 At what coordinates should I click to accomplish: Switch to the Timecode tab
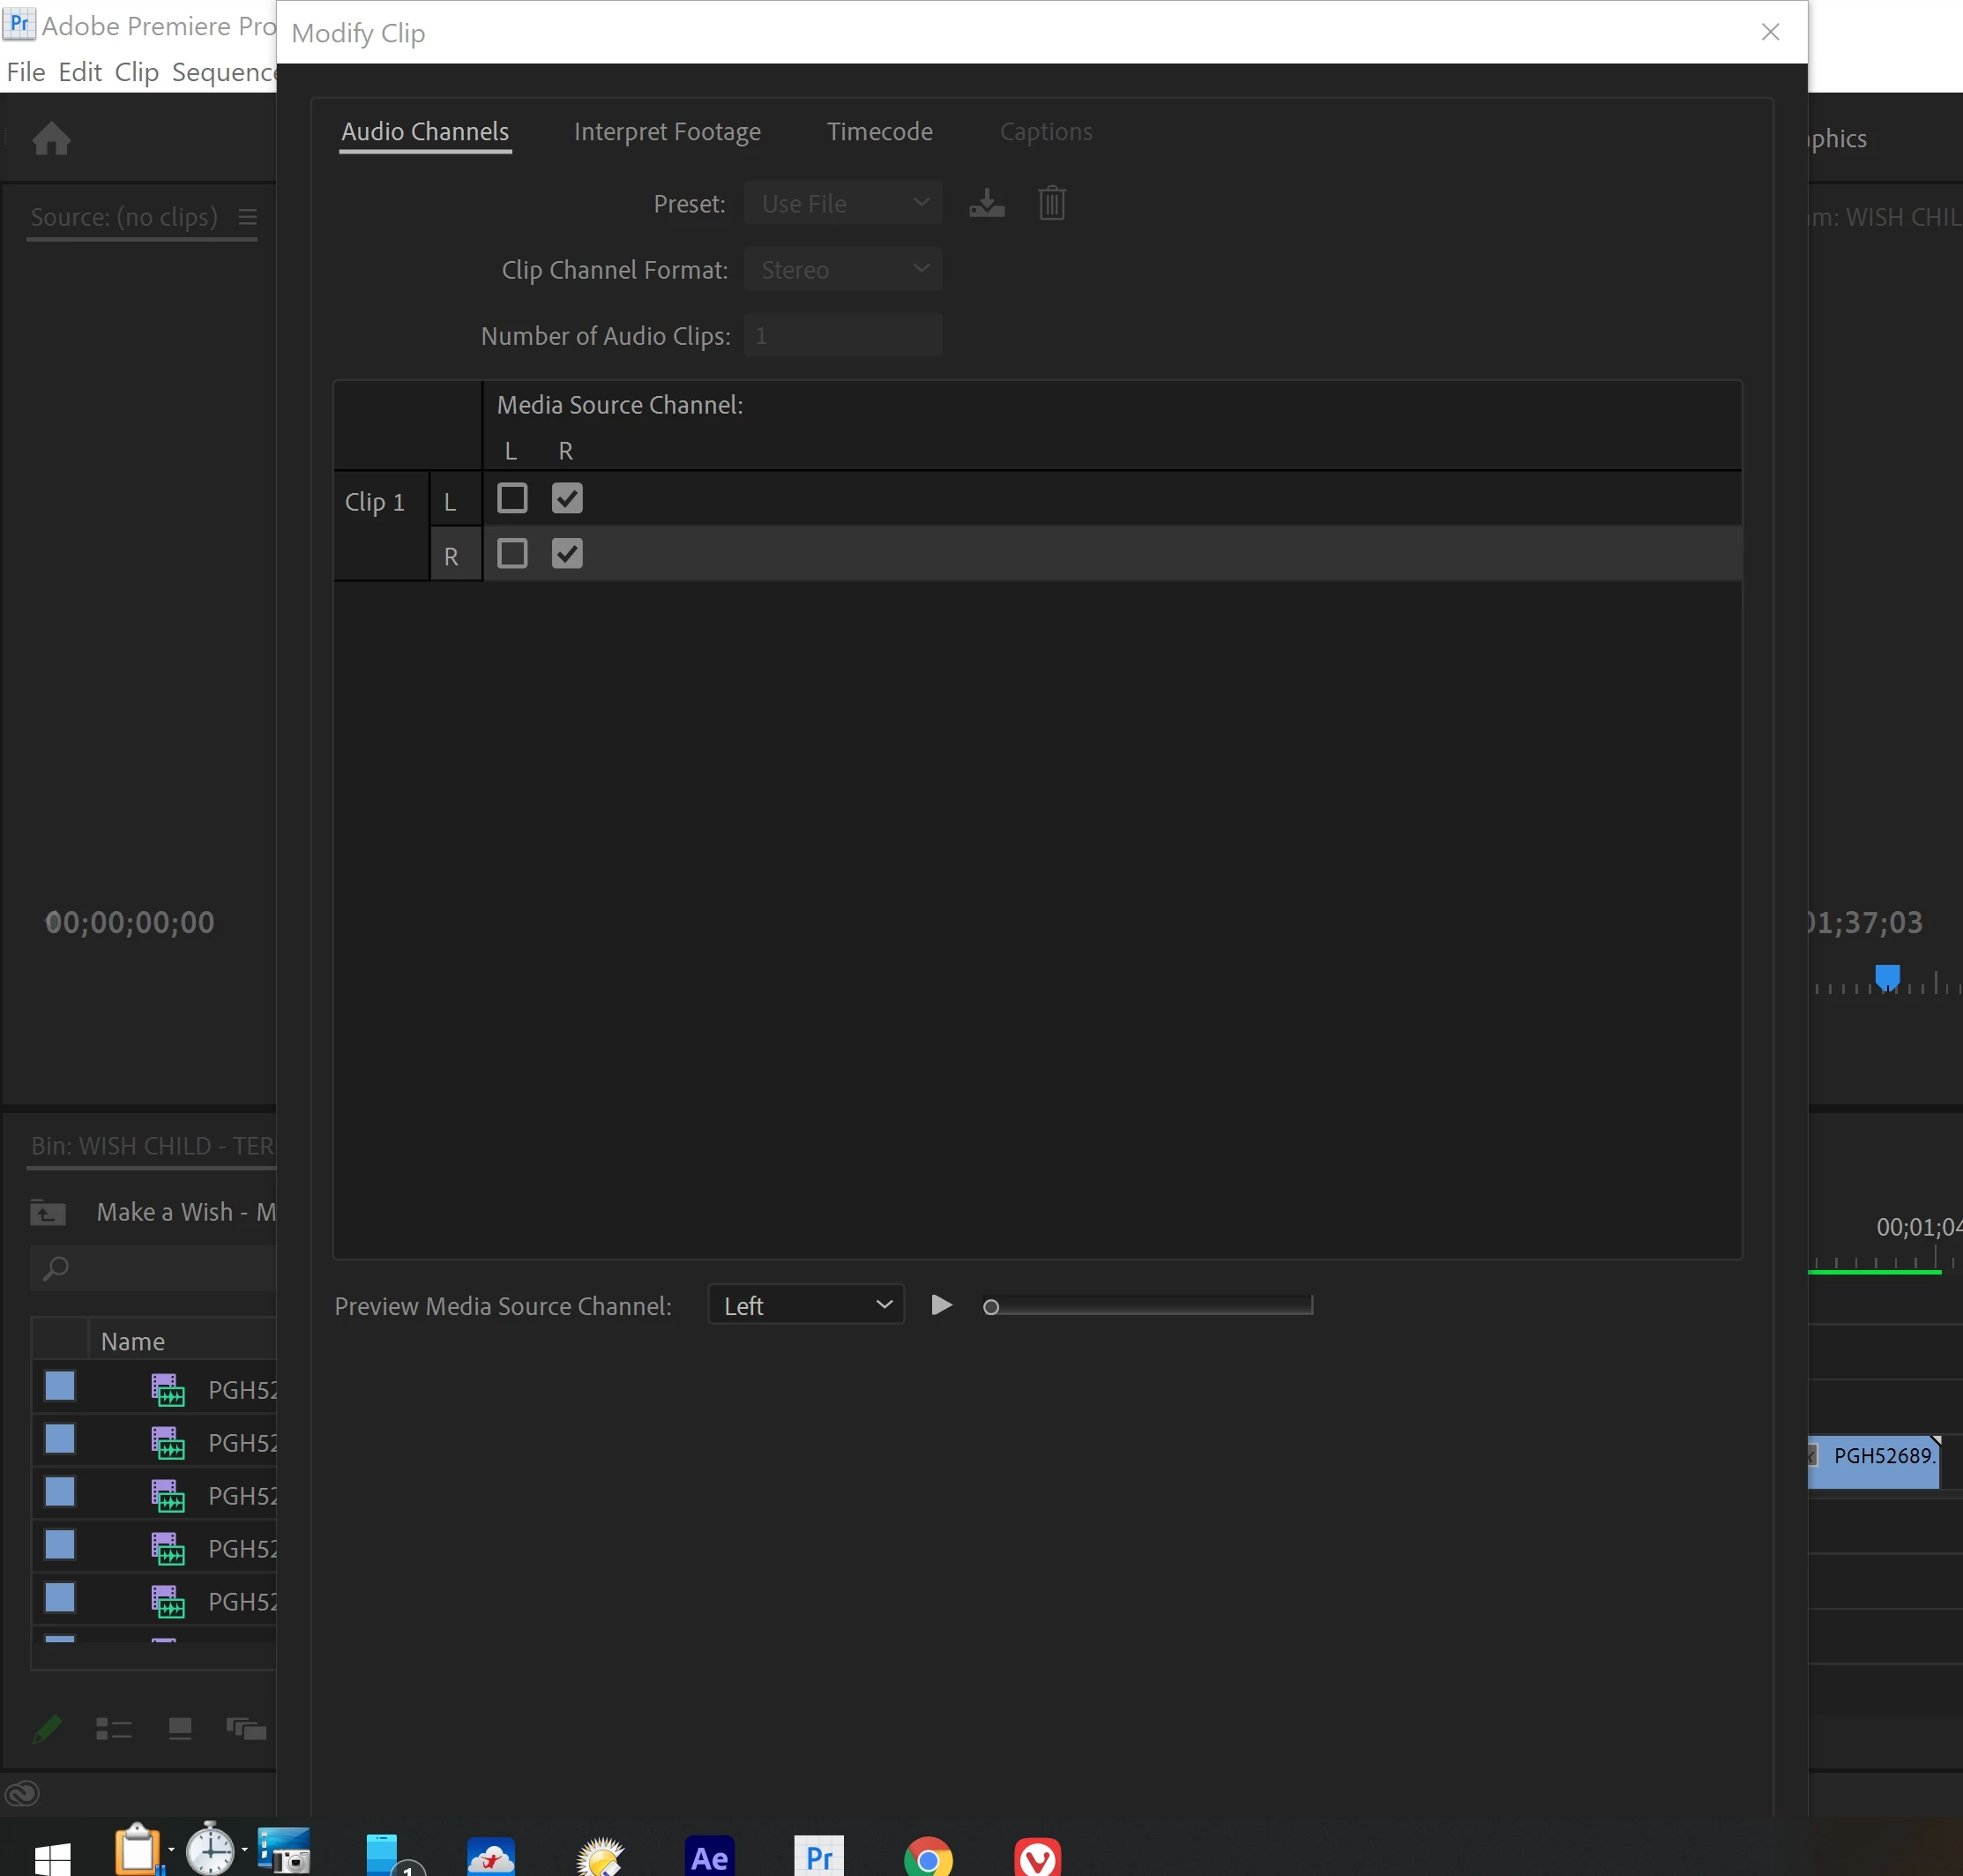(879, 132)
